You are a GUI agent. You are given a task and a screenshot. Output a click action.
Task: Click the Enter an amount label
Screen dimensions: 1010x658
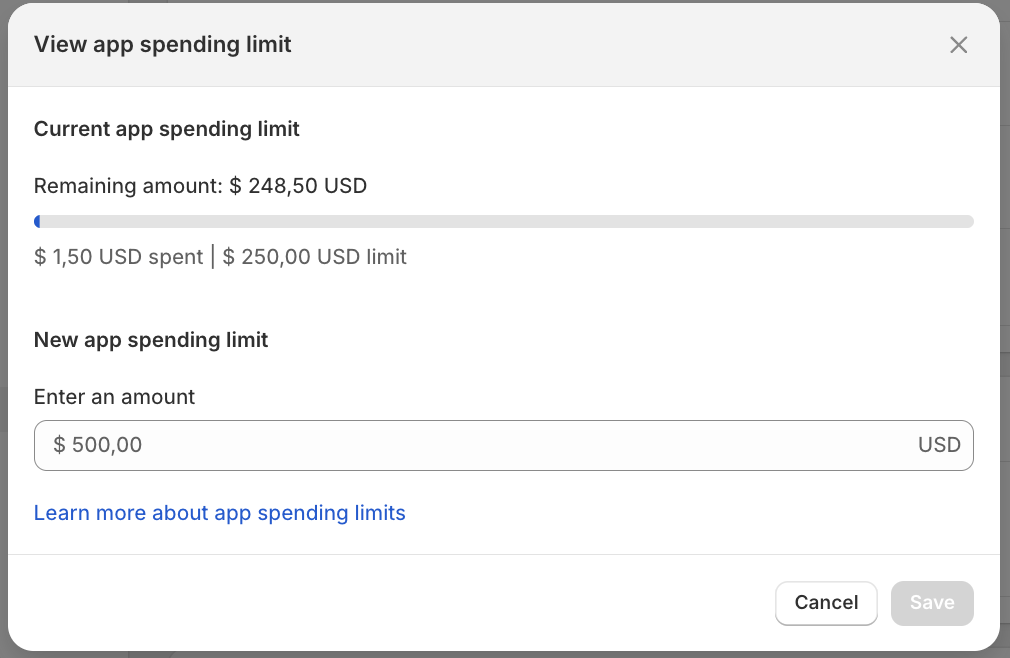tap(114, 397)
